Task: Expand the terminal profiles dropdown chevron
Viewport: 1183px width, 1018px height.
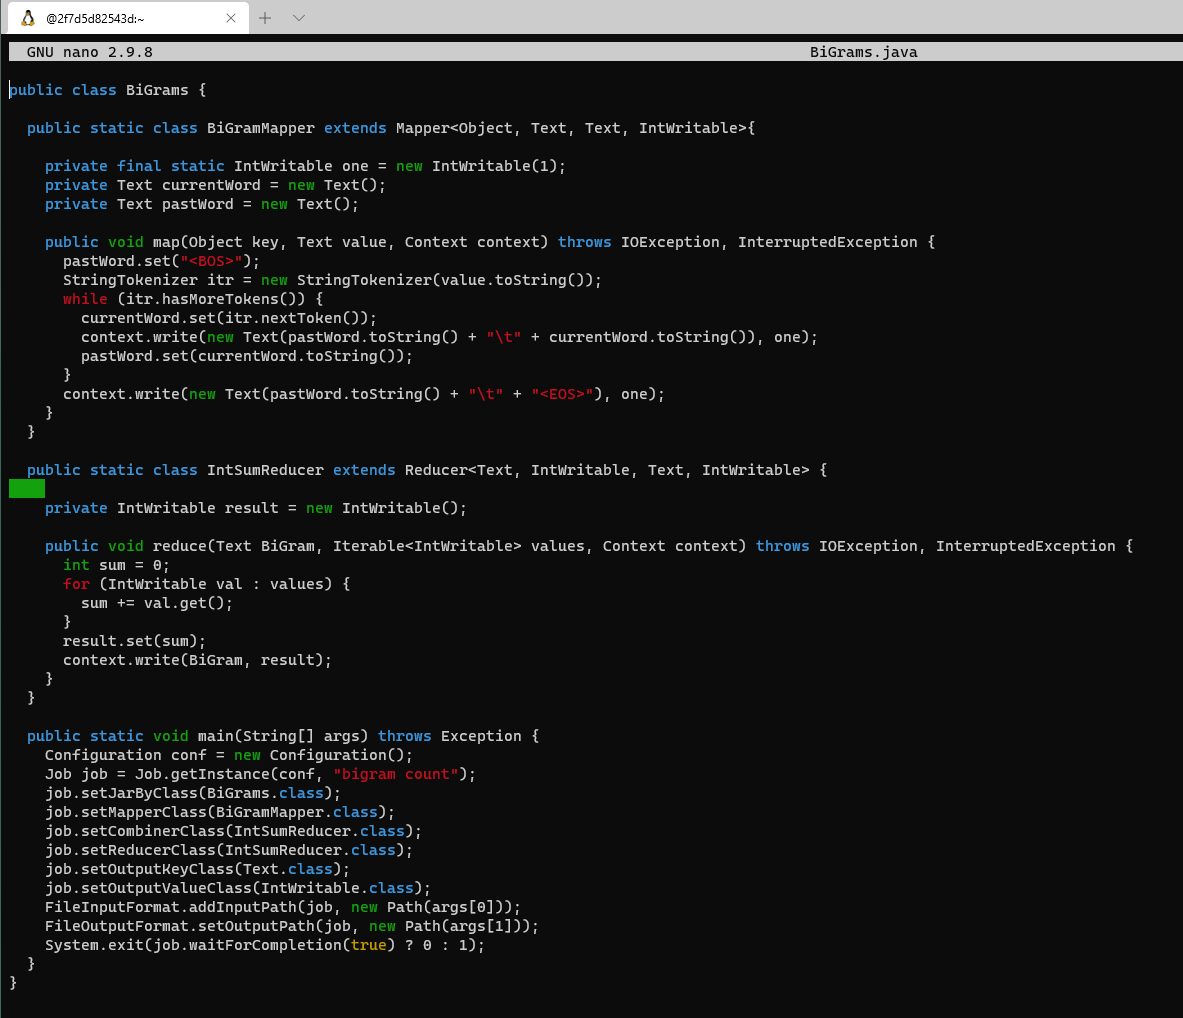Action: click(x=298, y=18)
